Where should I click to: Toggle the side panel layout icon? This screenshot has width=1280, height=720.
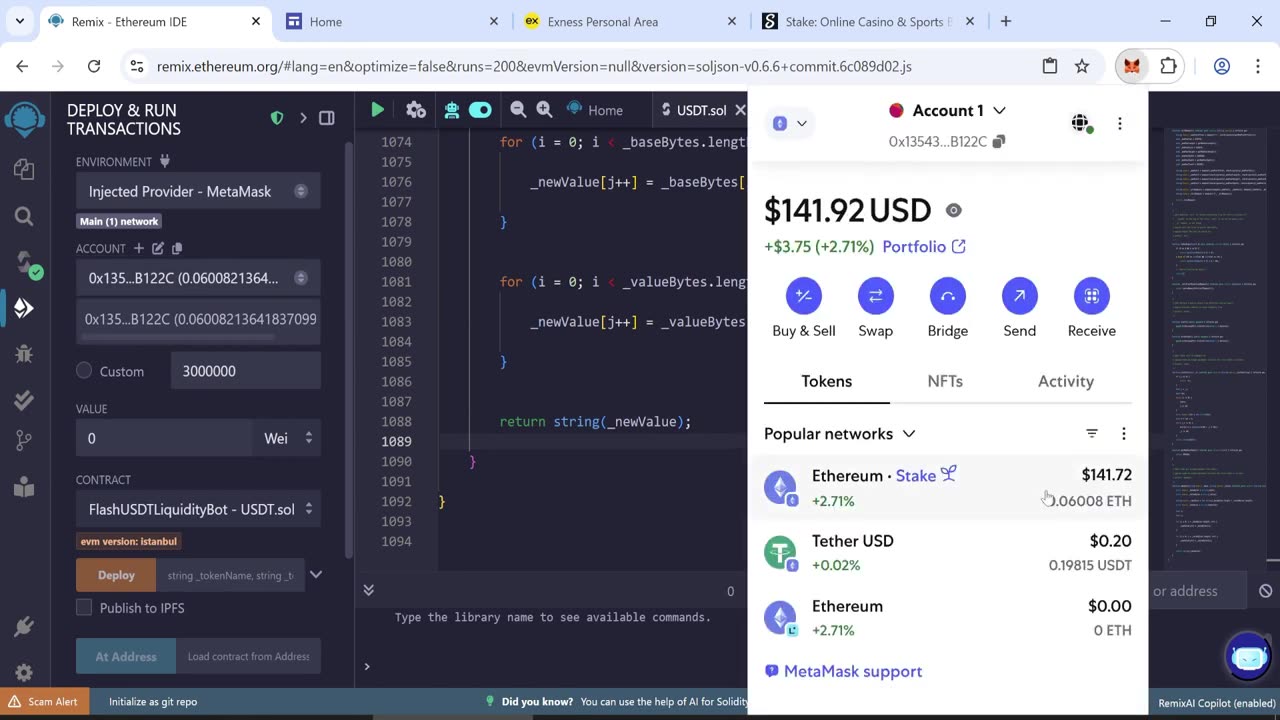pyautogui.click(x=327, y=118)
